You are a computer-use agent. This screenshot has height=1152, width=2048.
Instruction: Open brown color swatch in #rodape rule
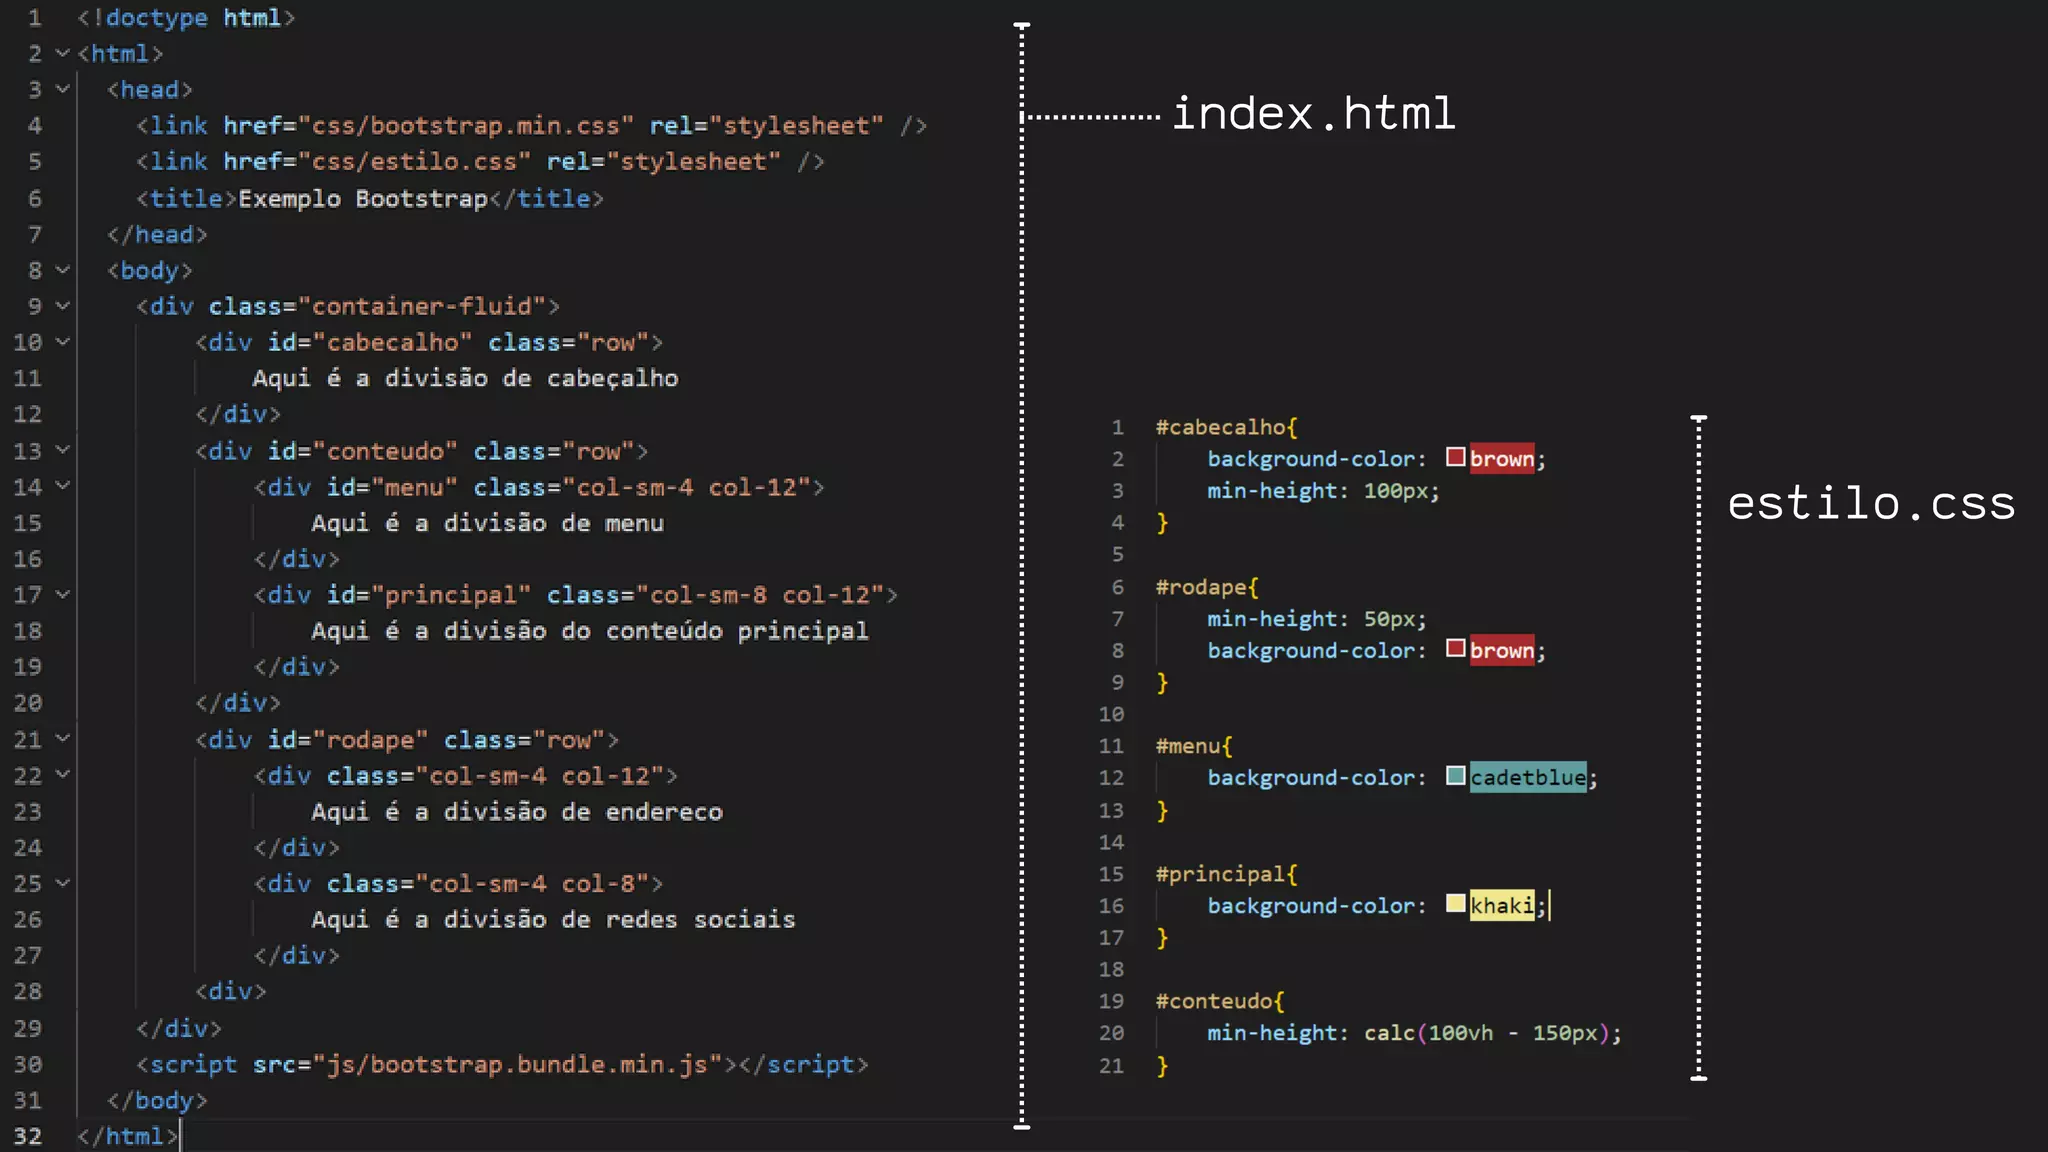pyautogui.click(x=1456, y=649)
